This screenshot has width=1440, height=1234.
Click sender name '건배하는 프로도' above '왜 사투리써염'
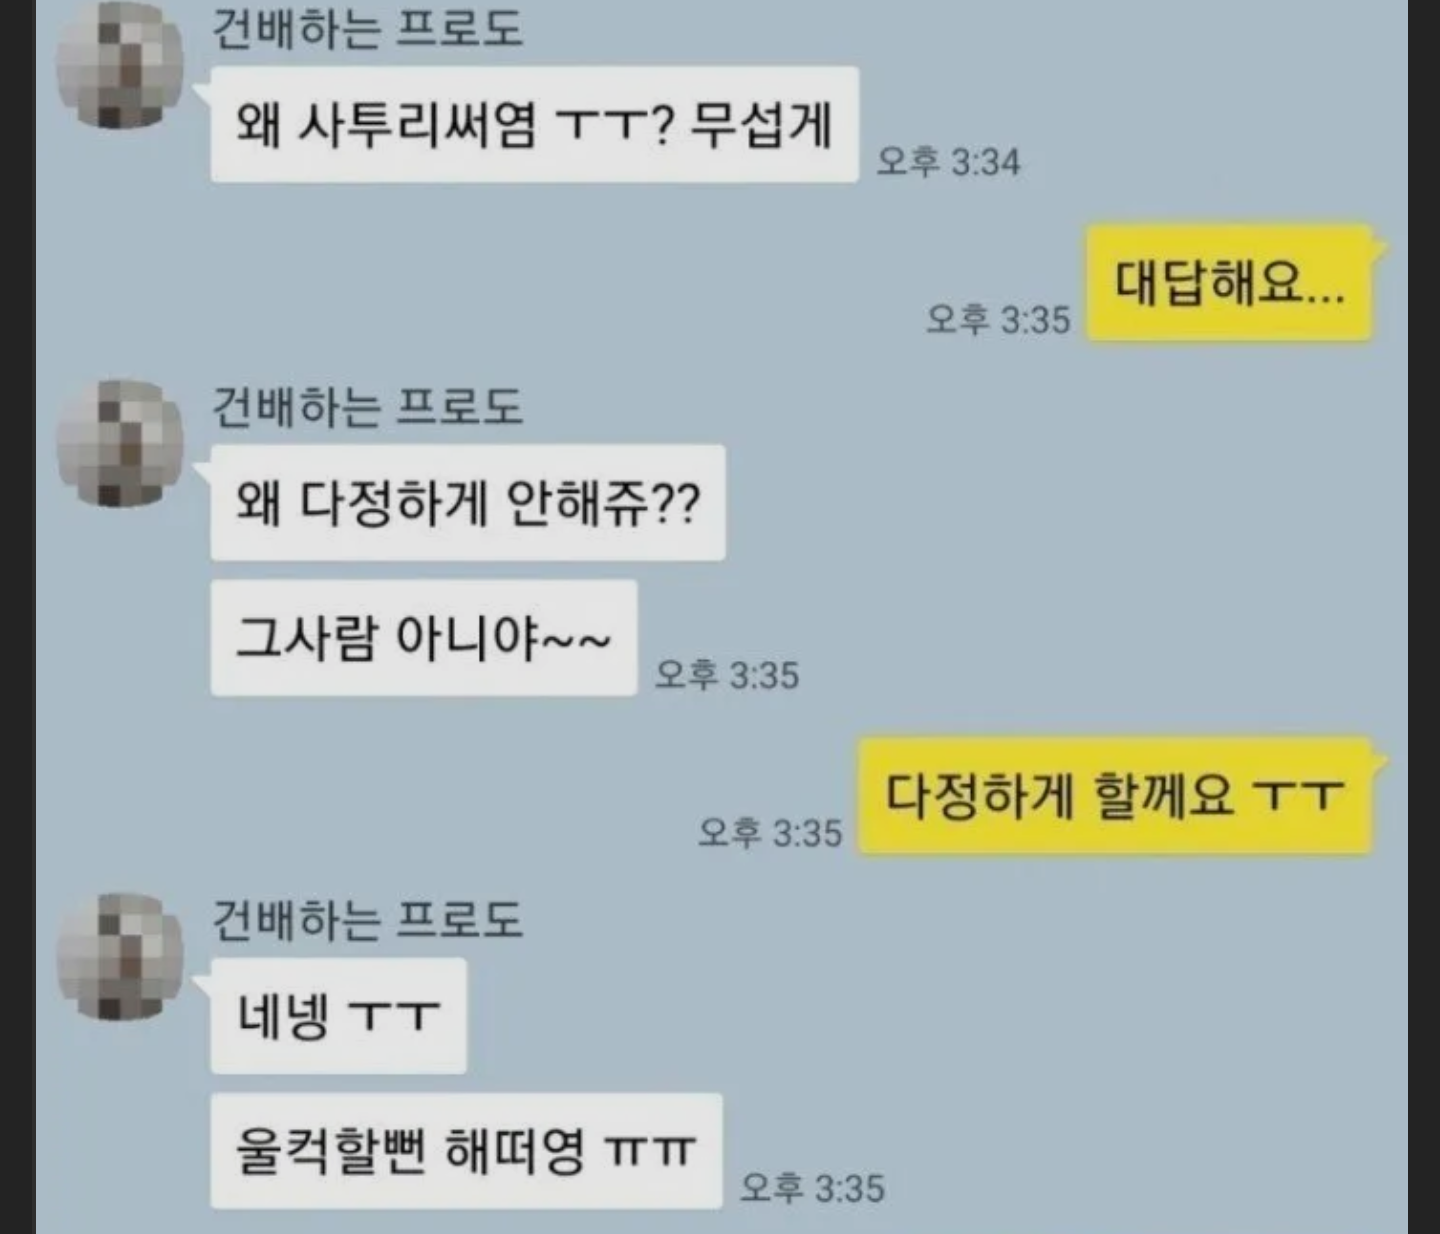[367, 27]
